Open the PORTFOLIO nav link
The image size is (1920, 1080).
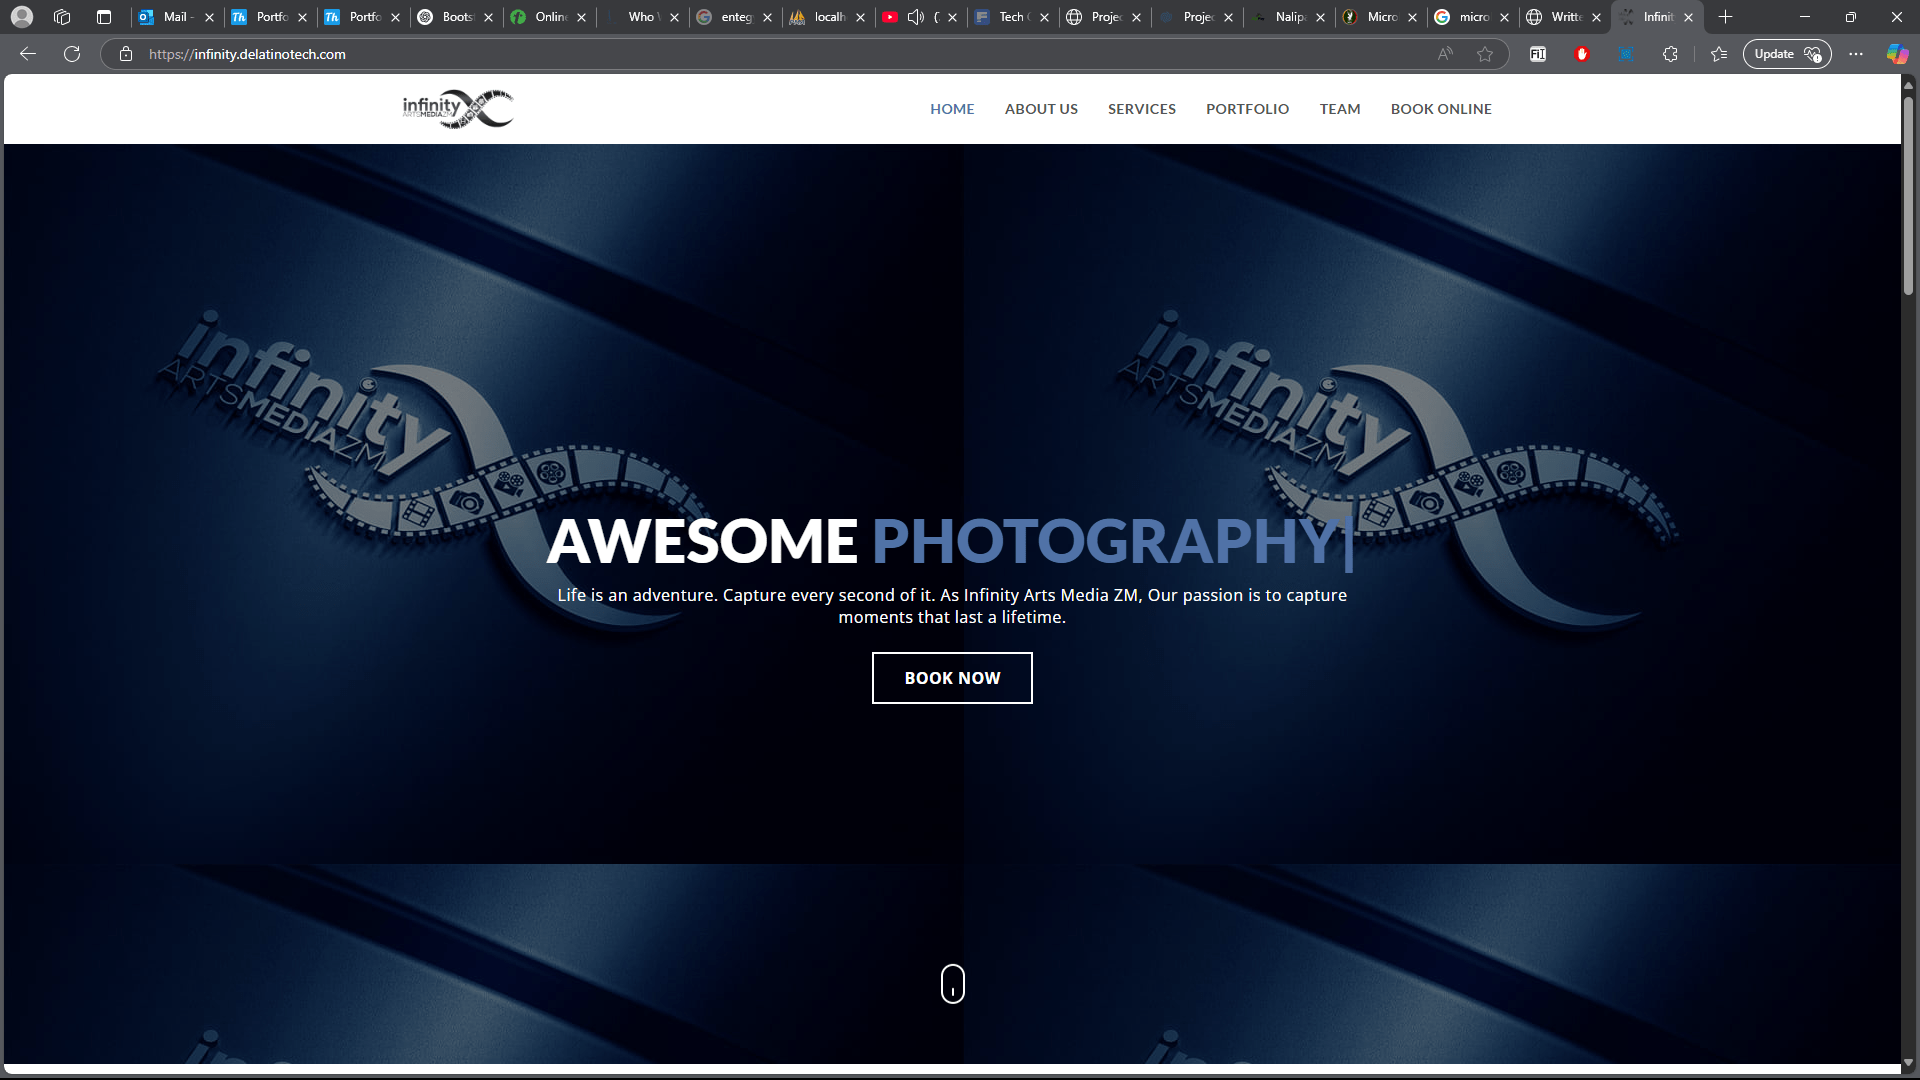pos(1247,109)
